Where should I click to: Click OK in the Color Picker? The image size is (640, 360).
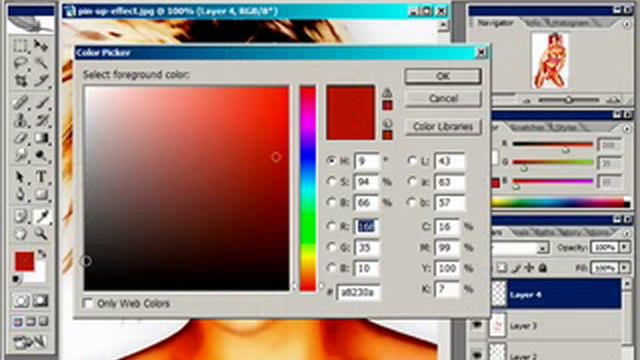coord(443,76)
